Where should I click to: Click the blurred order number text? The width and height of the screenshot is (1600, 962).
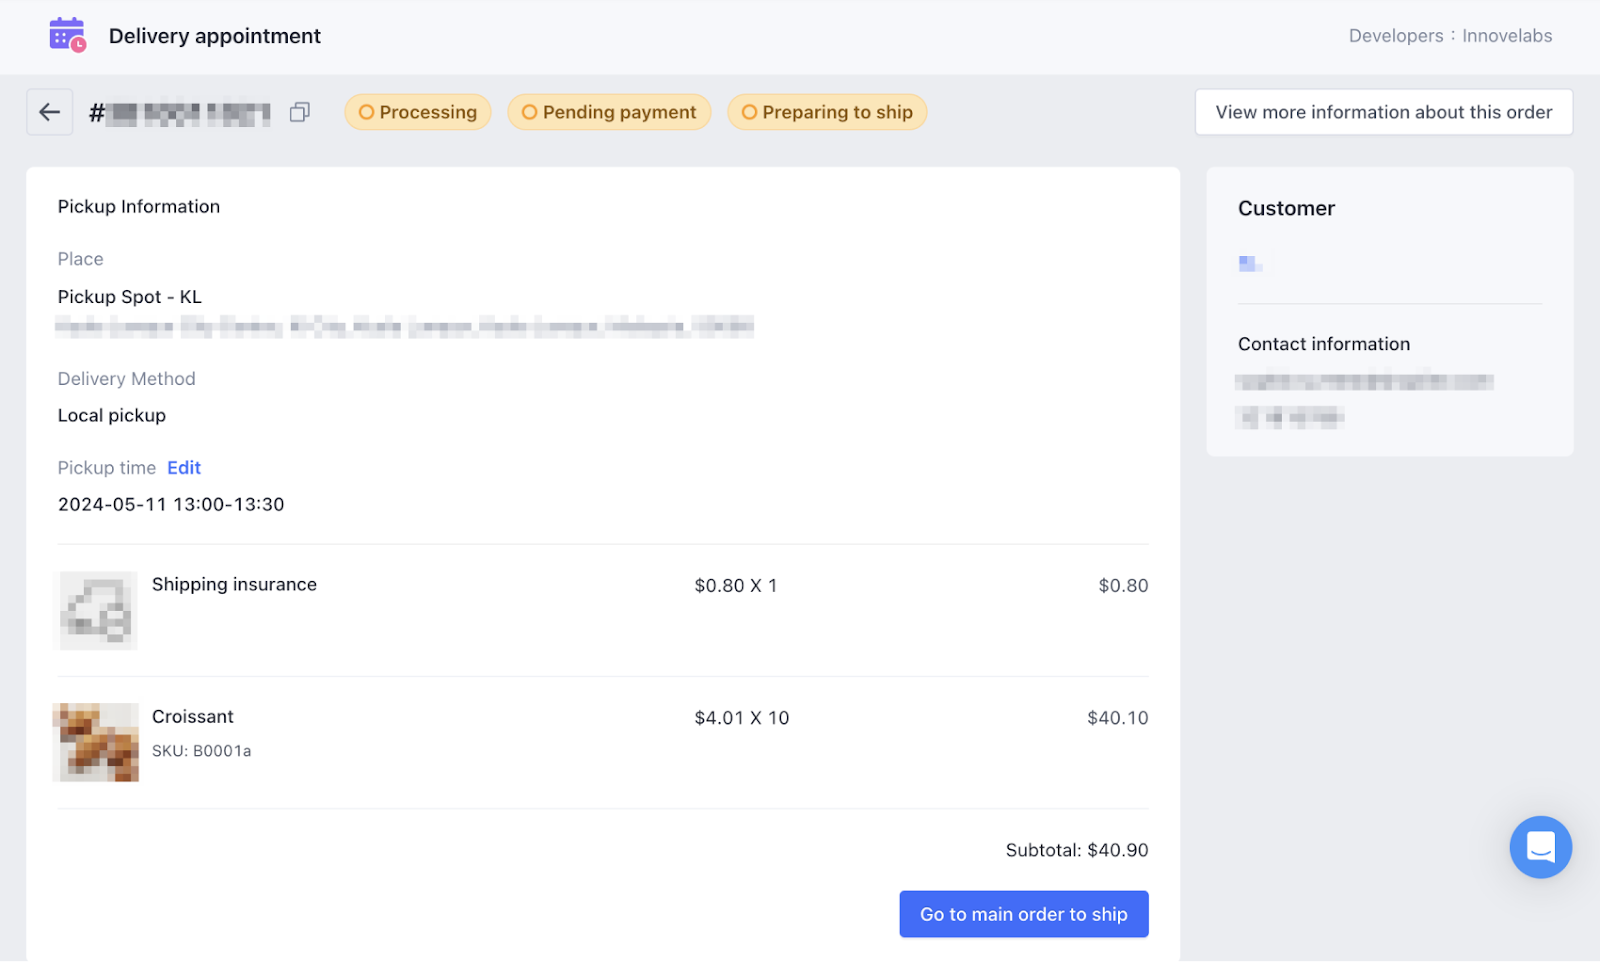pyautogui.click(x=189, y=113)
